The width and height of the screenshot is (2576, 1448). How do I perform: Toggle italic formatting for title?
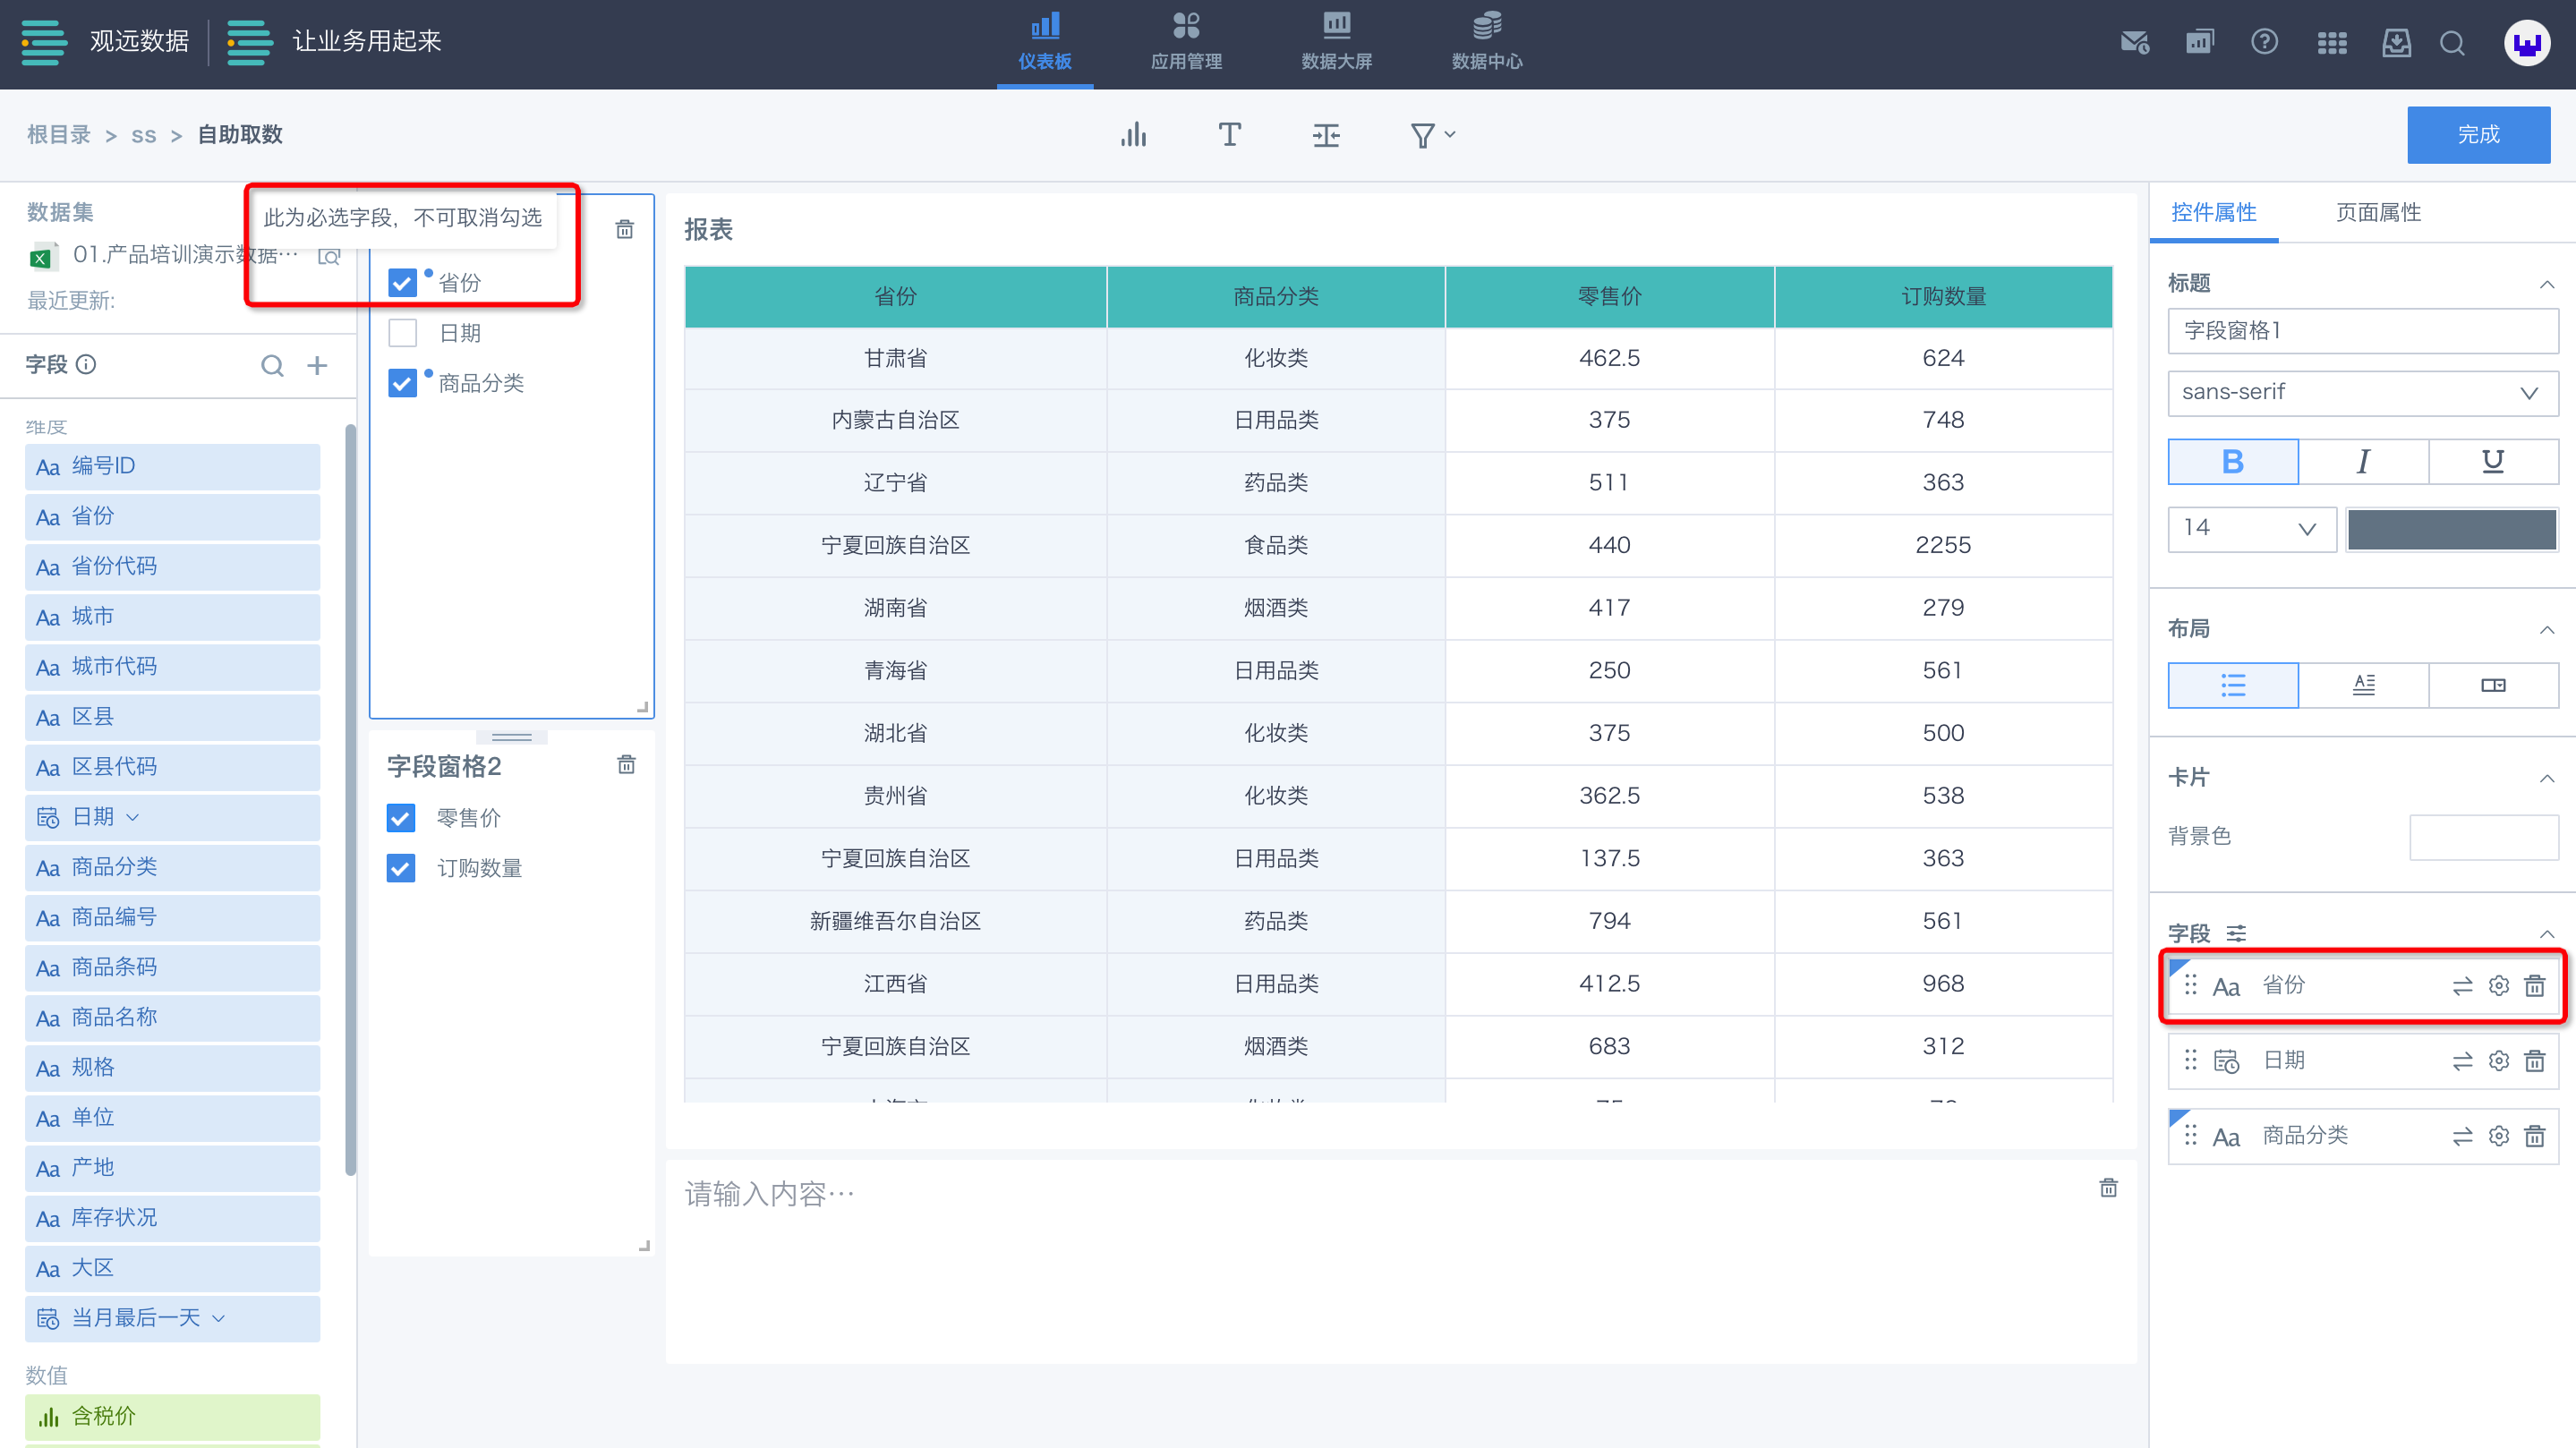(2362, 461)
